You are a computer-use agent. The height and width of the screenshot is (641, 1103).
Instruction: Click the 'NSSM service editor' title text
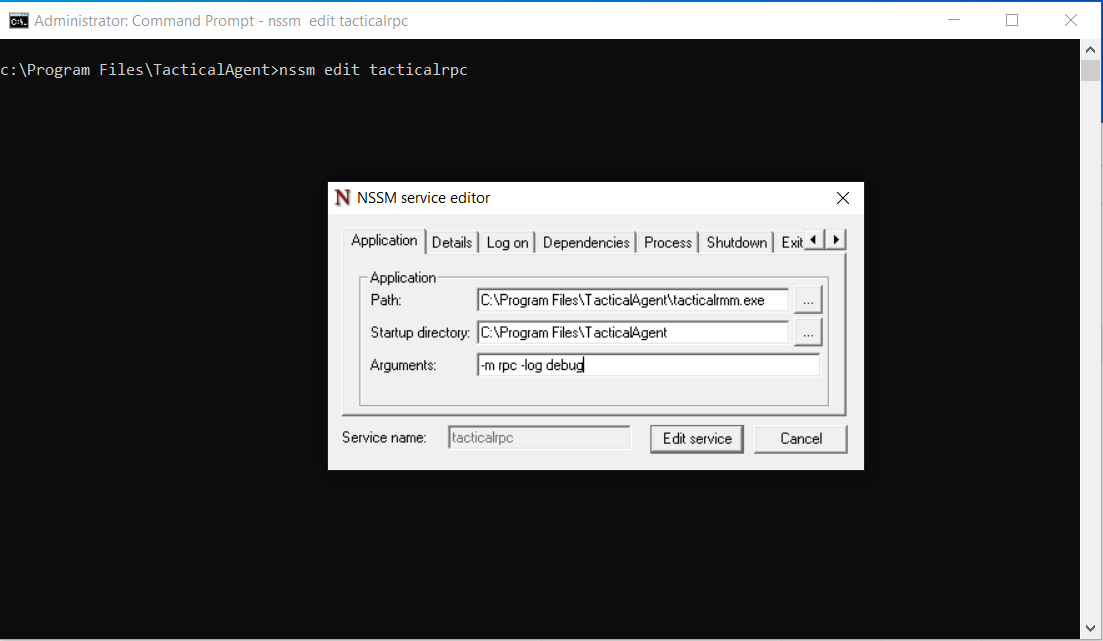pyautogui.click(x=423, y=198)
